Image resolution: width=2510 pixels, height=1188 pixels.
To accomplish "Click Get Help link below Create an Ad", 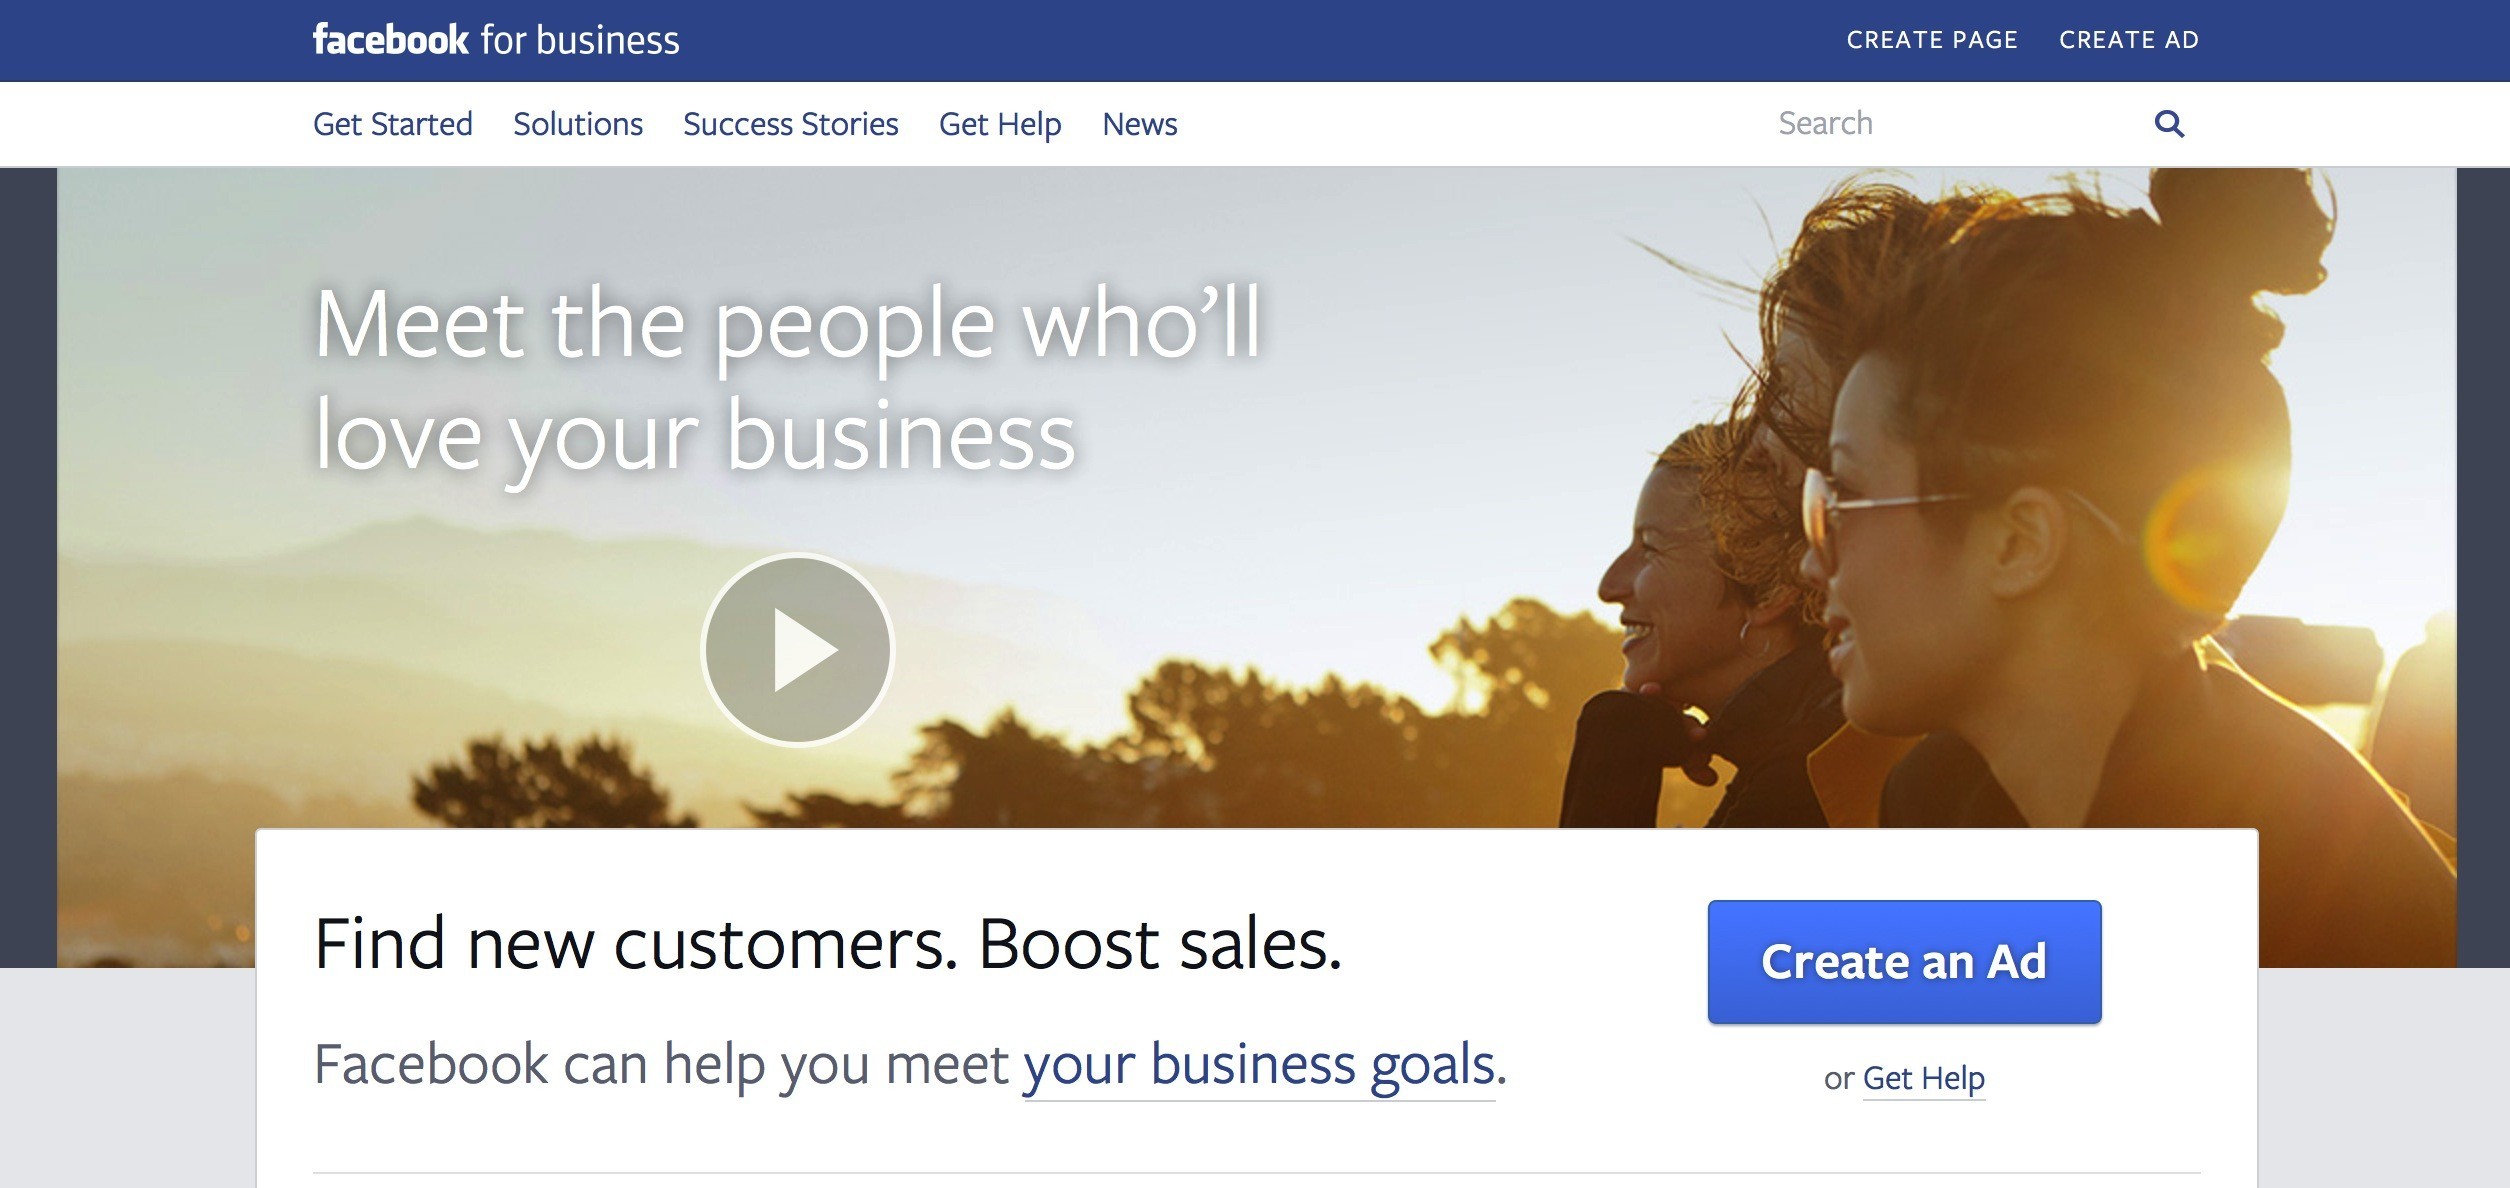I will [x=1924, y=1079].
